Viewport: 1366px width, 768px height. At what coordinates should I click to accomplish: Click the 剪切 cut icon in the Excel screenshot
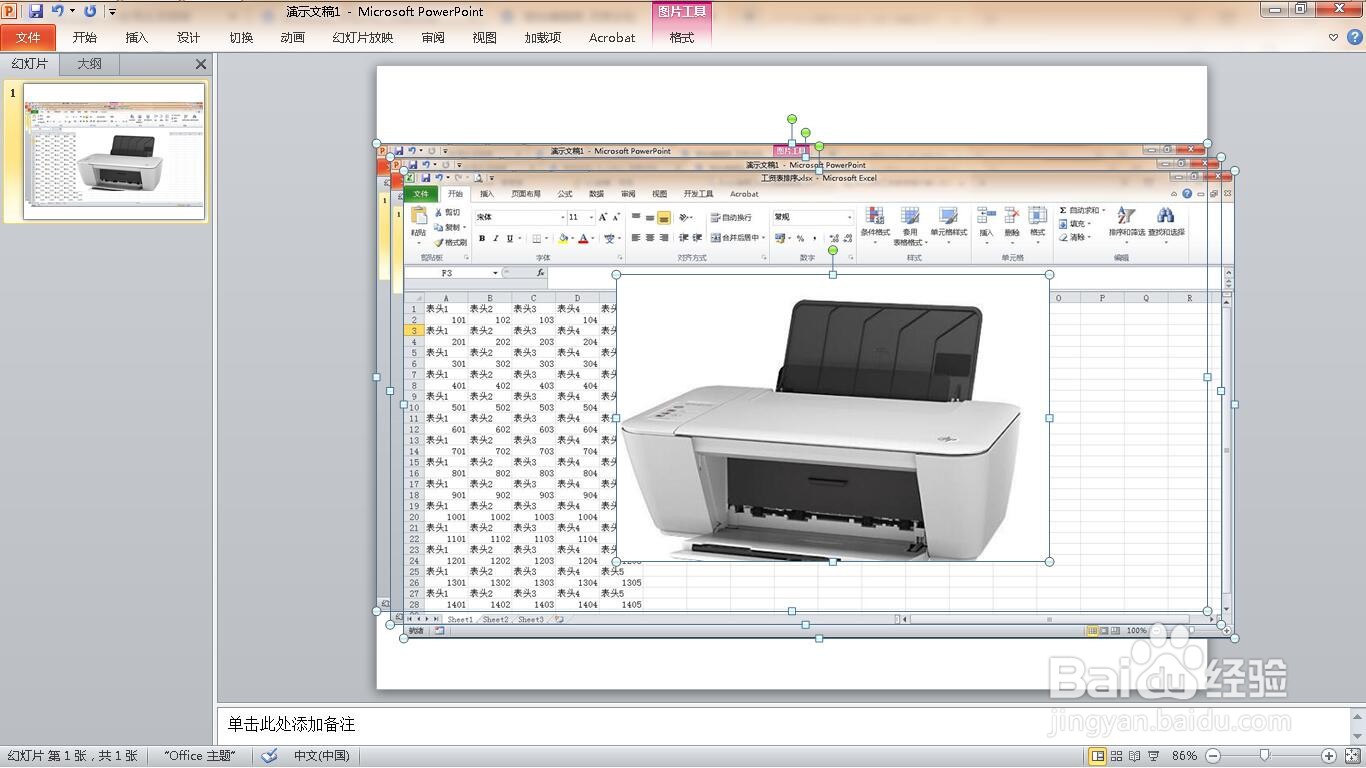pyautogui.click(x=447, y=213)
